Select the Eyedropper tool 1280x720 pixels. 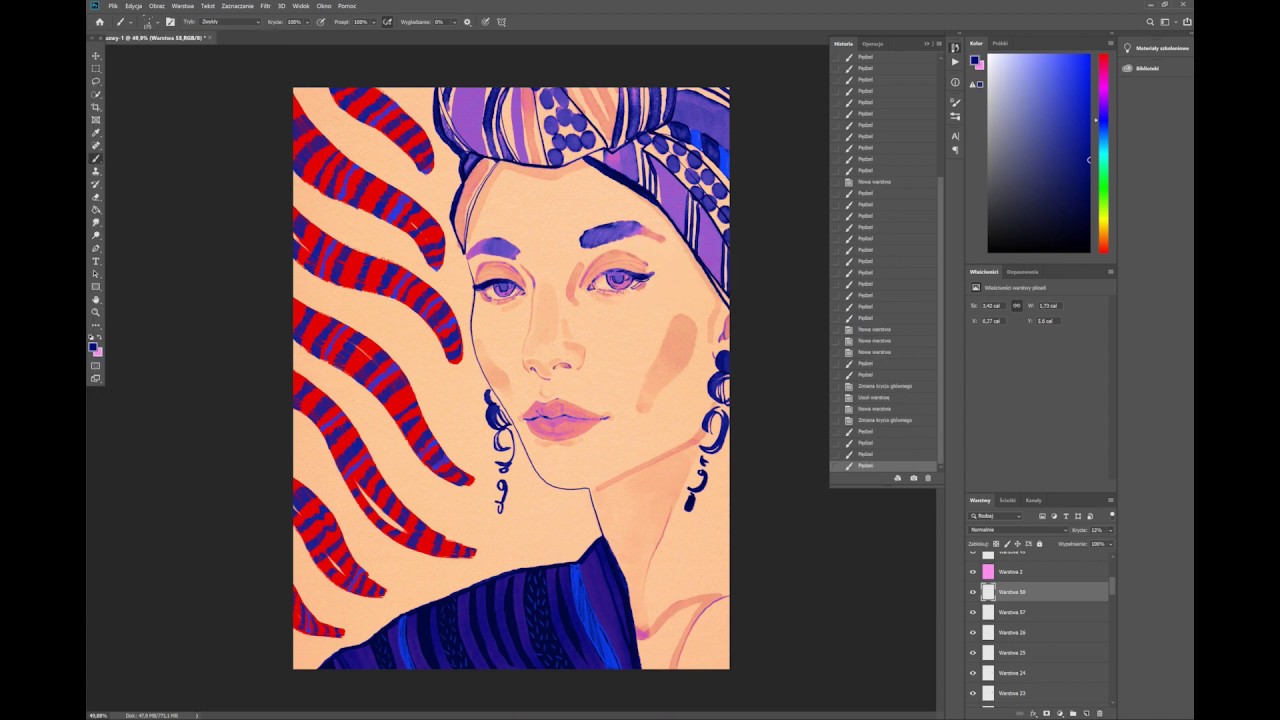(96, 133)
